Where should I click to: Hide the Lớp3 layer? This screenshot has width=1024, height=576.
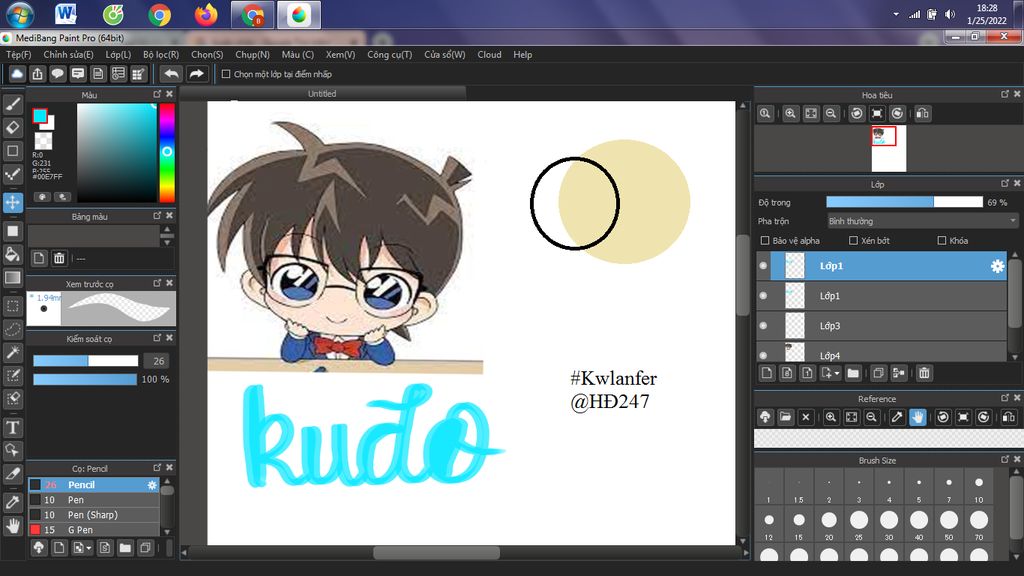pyautogui.click(x=763, y=326)
